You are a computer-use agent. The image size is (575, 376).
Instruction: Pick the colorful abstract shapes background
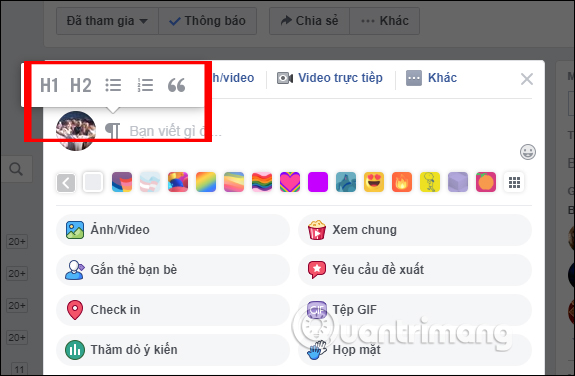pyautogui.click(x=178, y=182)
